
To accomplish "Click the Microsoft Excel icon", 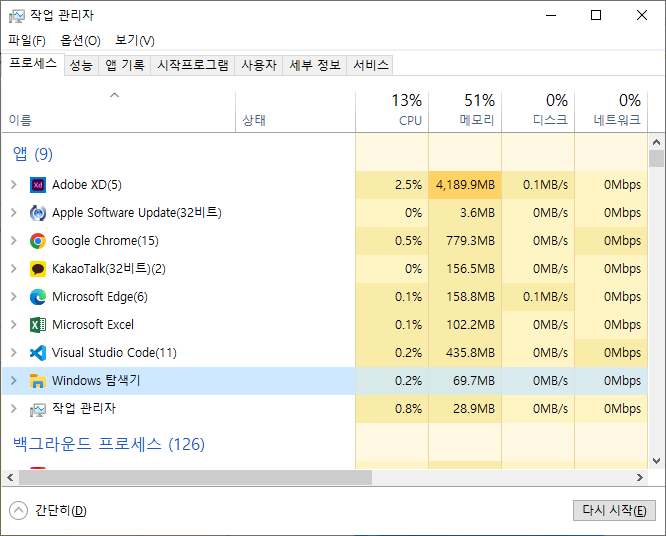I will (x=38, y=325).
